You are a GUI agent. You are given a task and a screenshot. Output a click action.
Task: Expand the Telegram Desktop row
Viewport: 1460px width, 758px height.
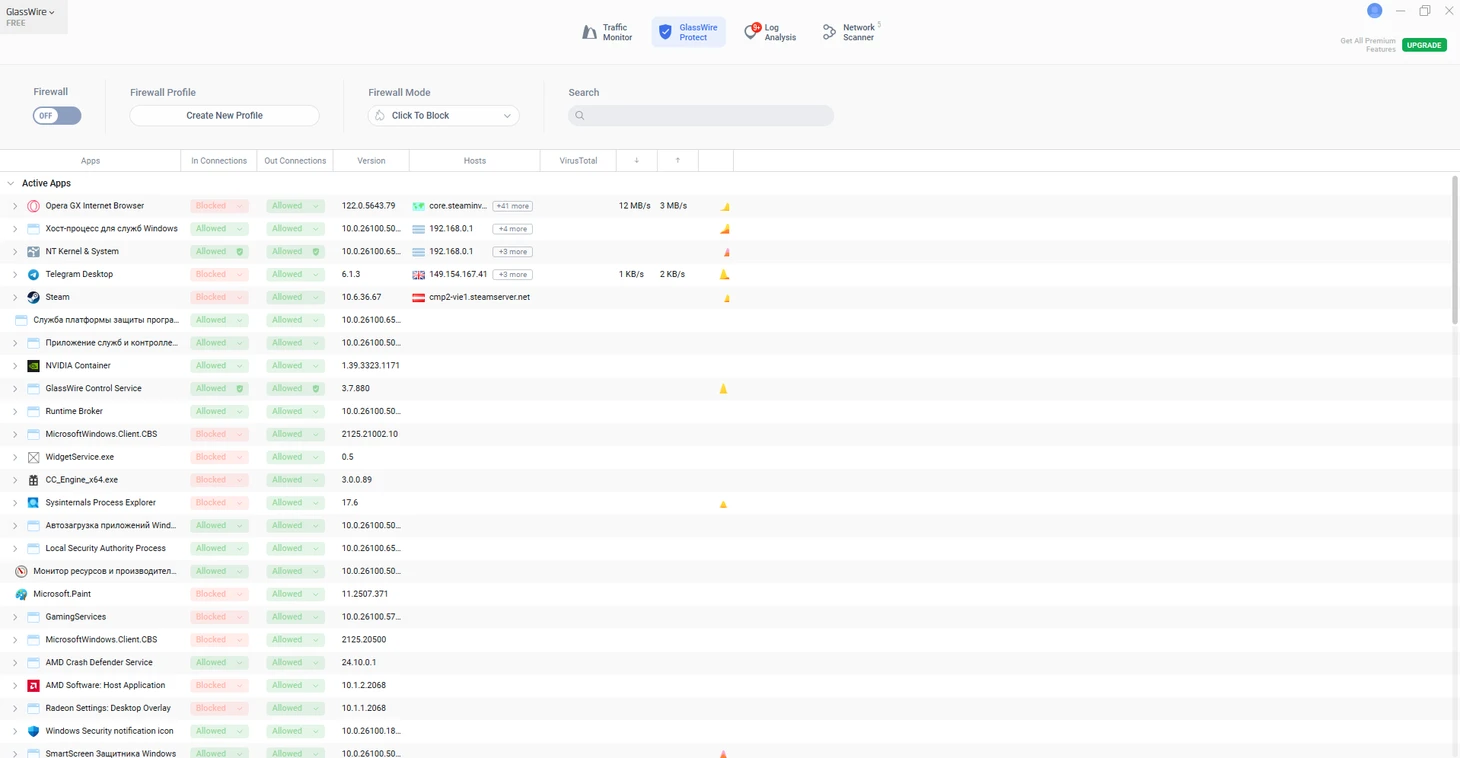15,275
